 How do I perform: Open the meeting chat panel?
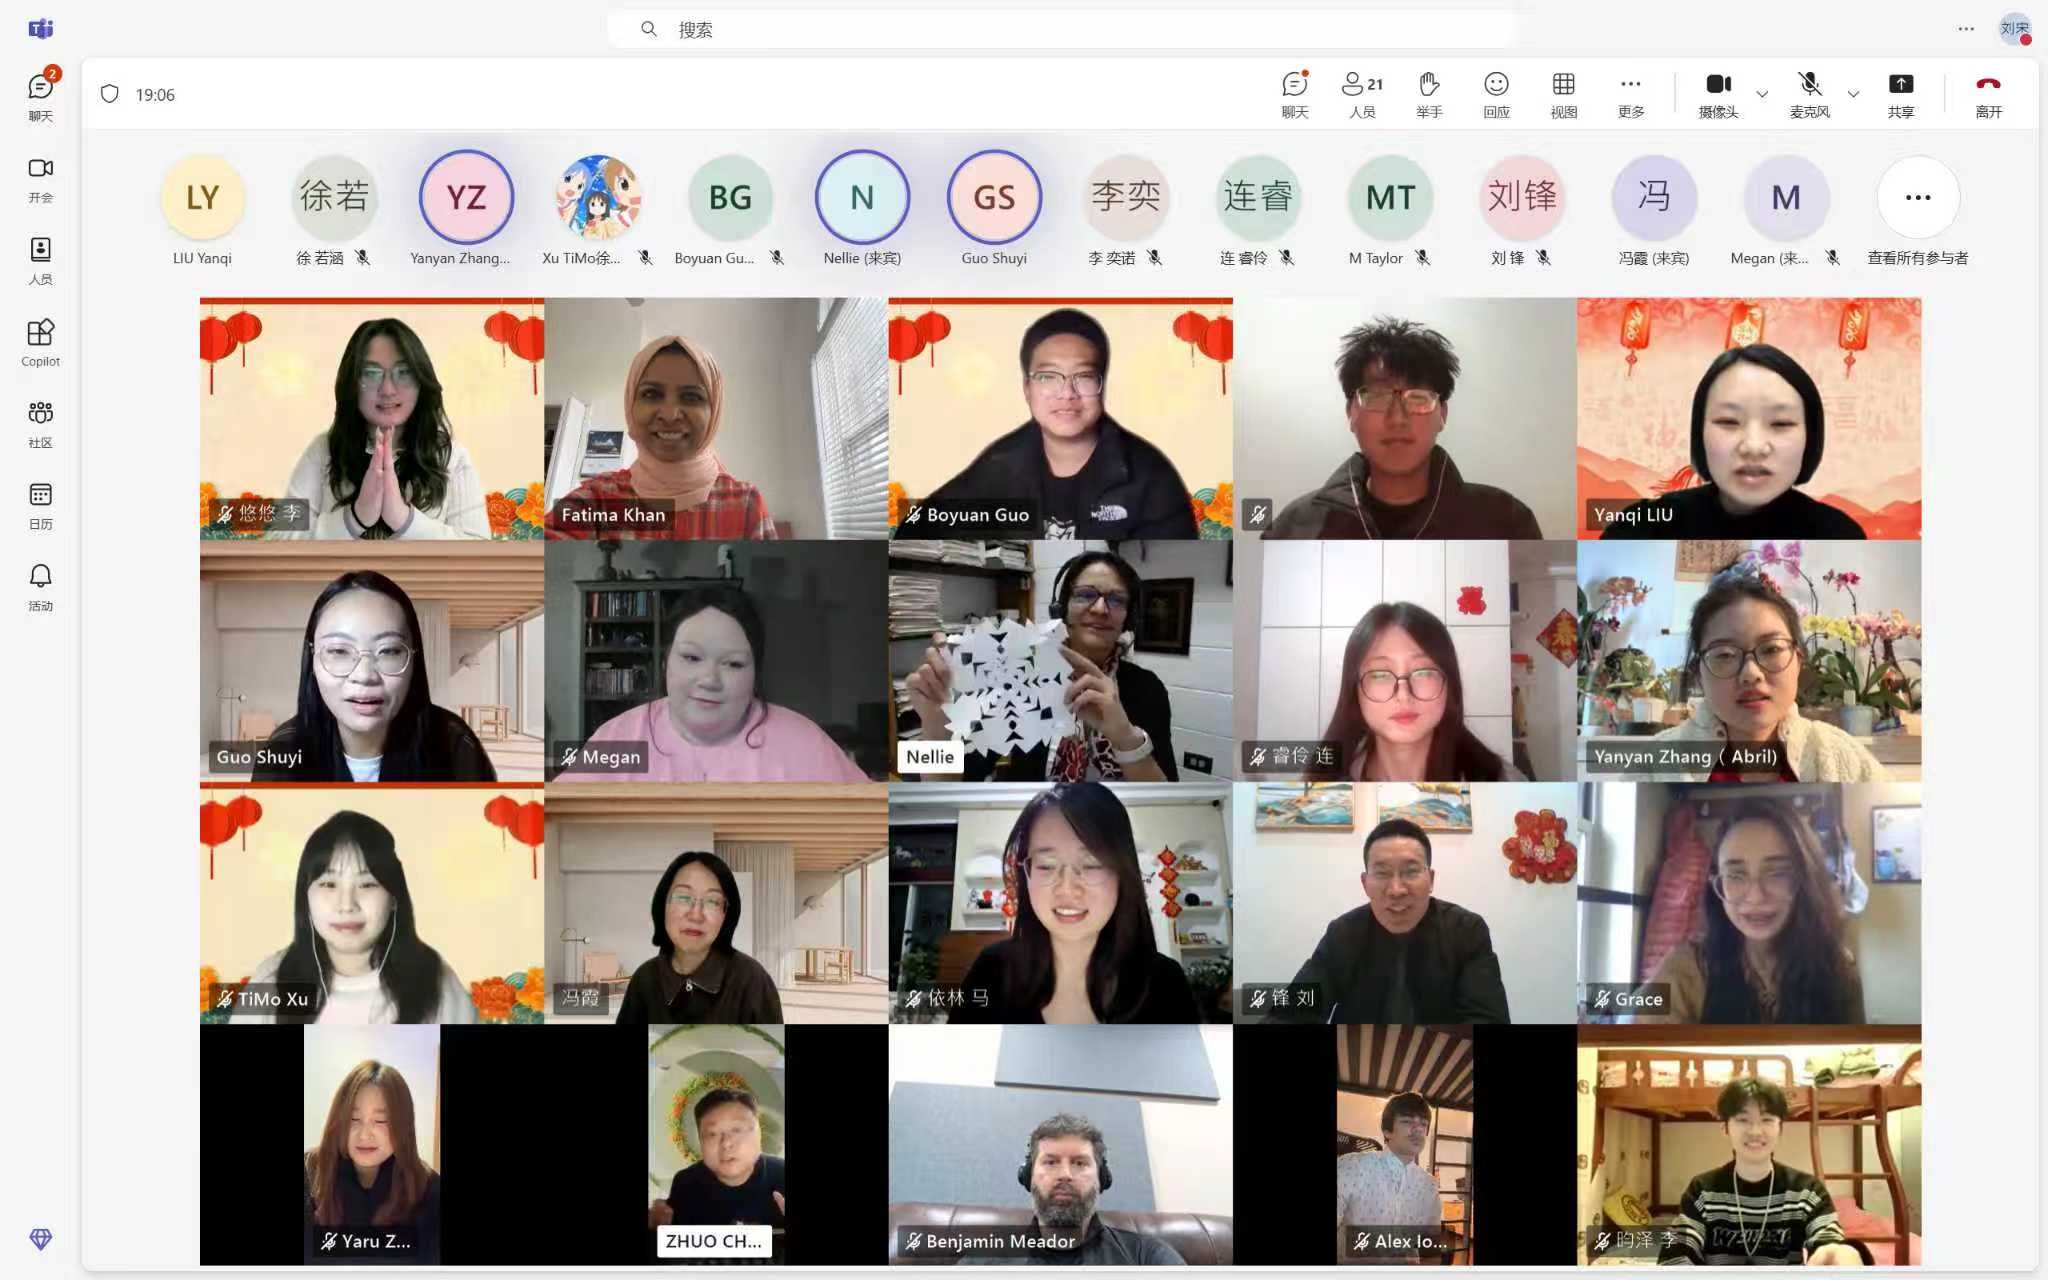click(1294, 94)
